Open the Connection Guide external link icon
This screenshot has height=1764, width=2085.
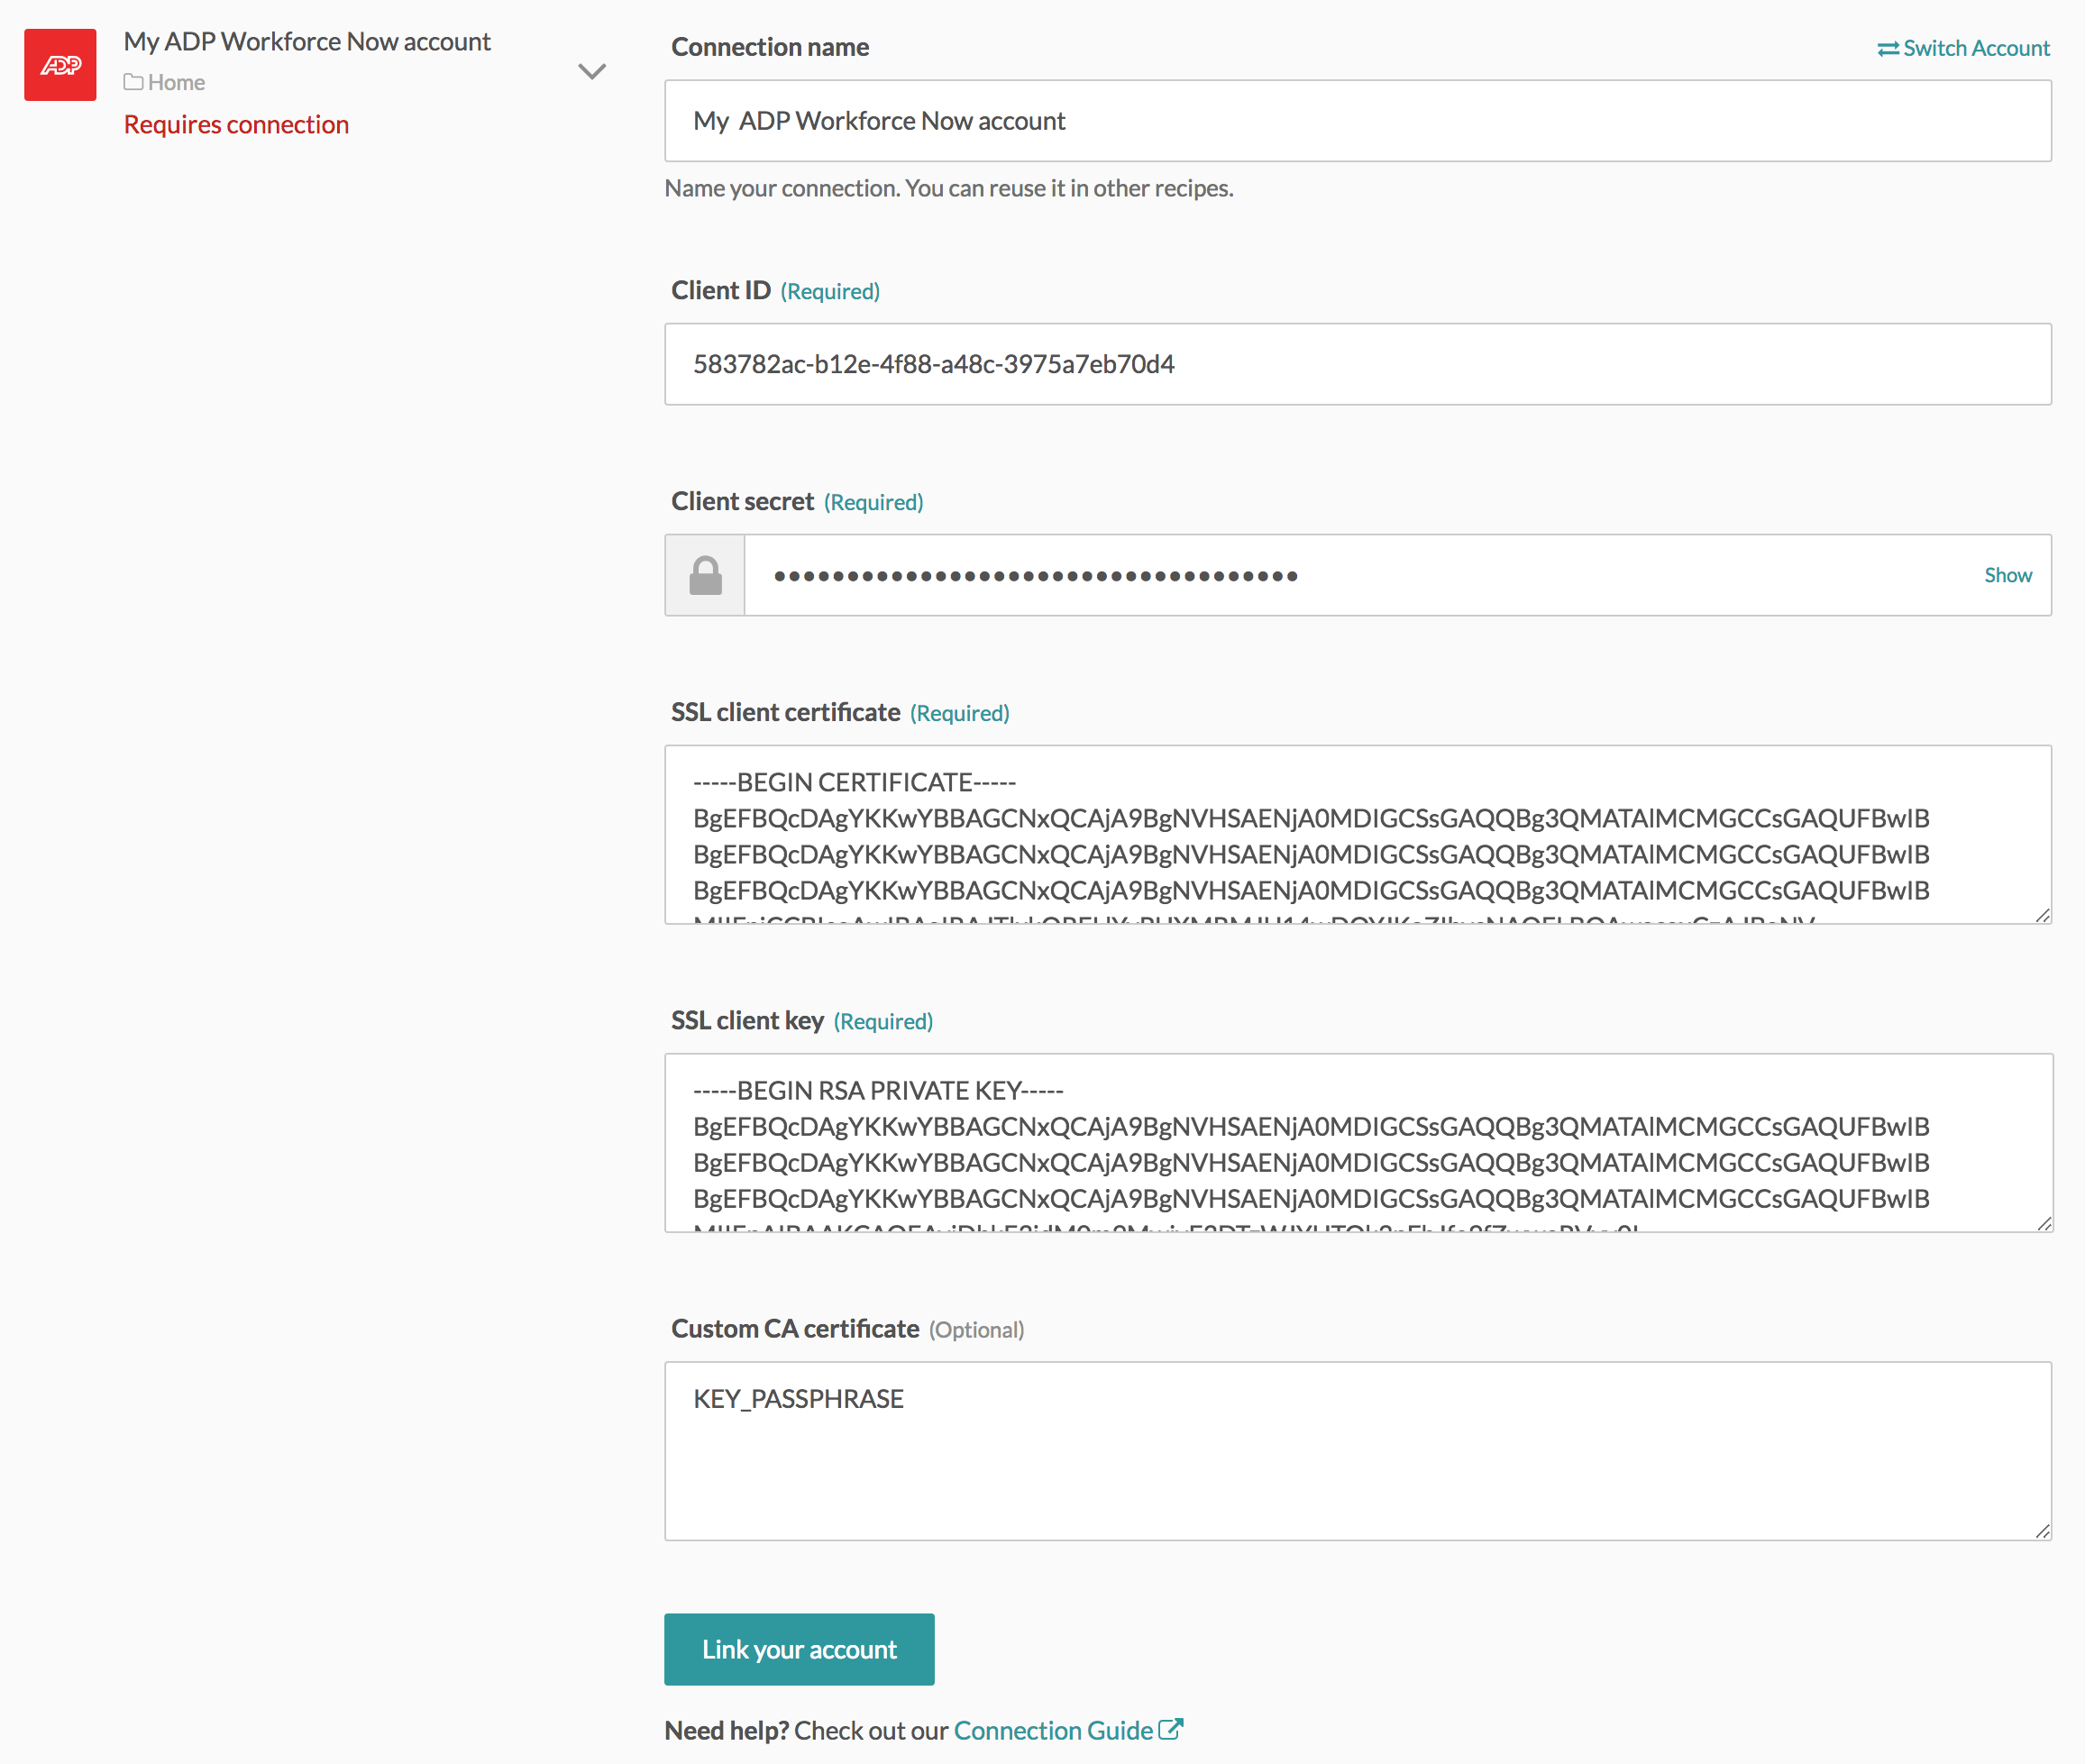tap(1170, 1728)
